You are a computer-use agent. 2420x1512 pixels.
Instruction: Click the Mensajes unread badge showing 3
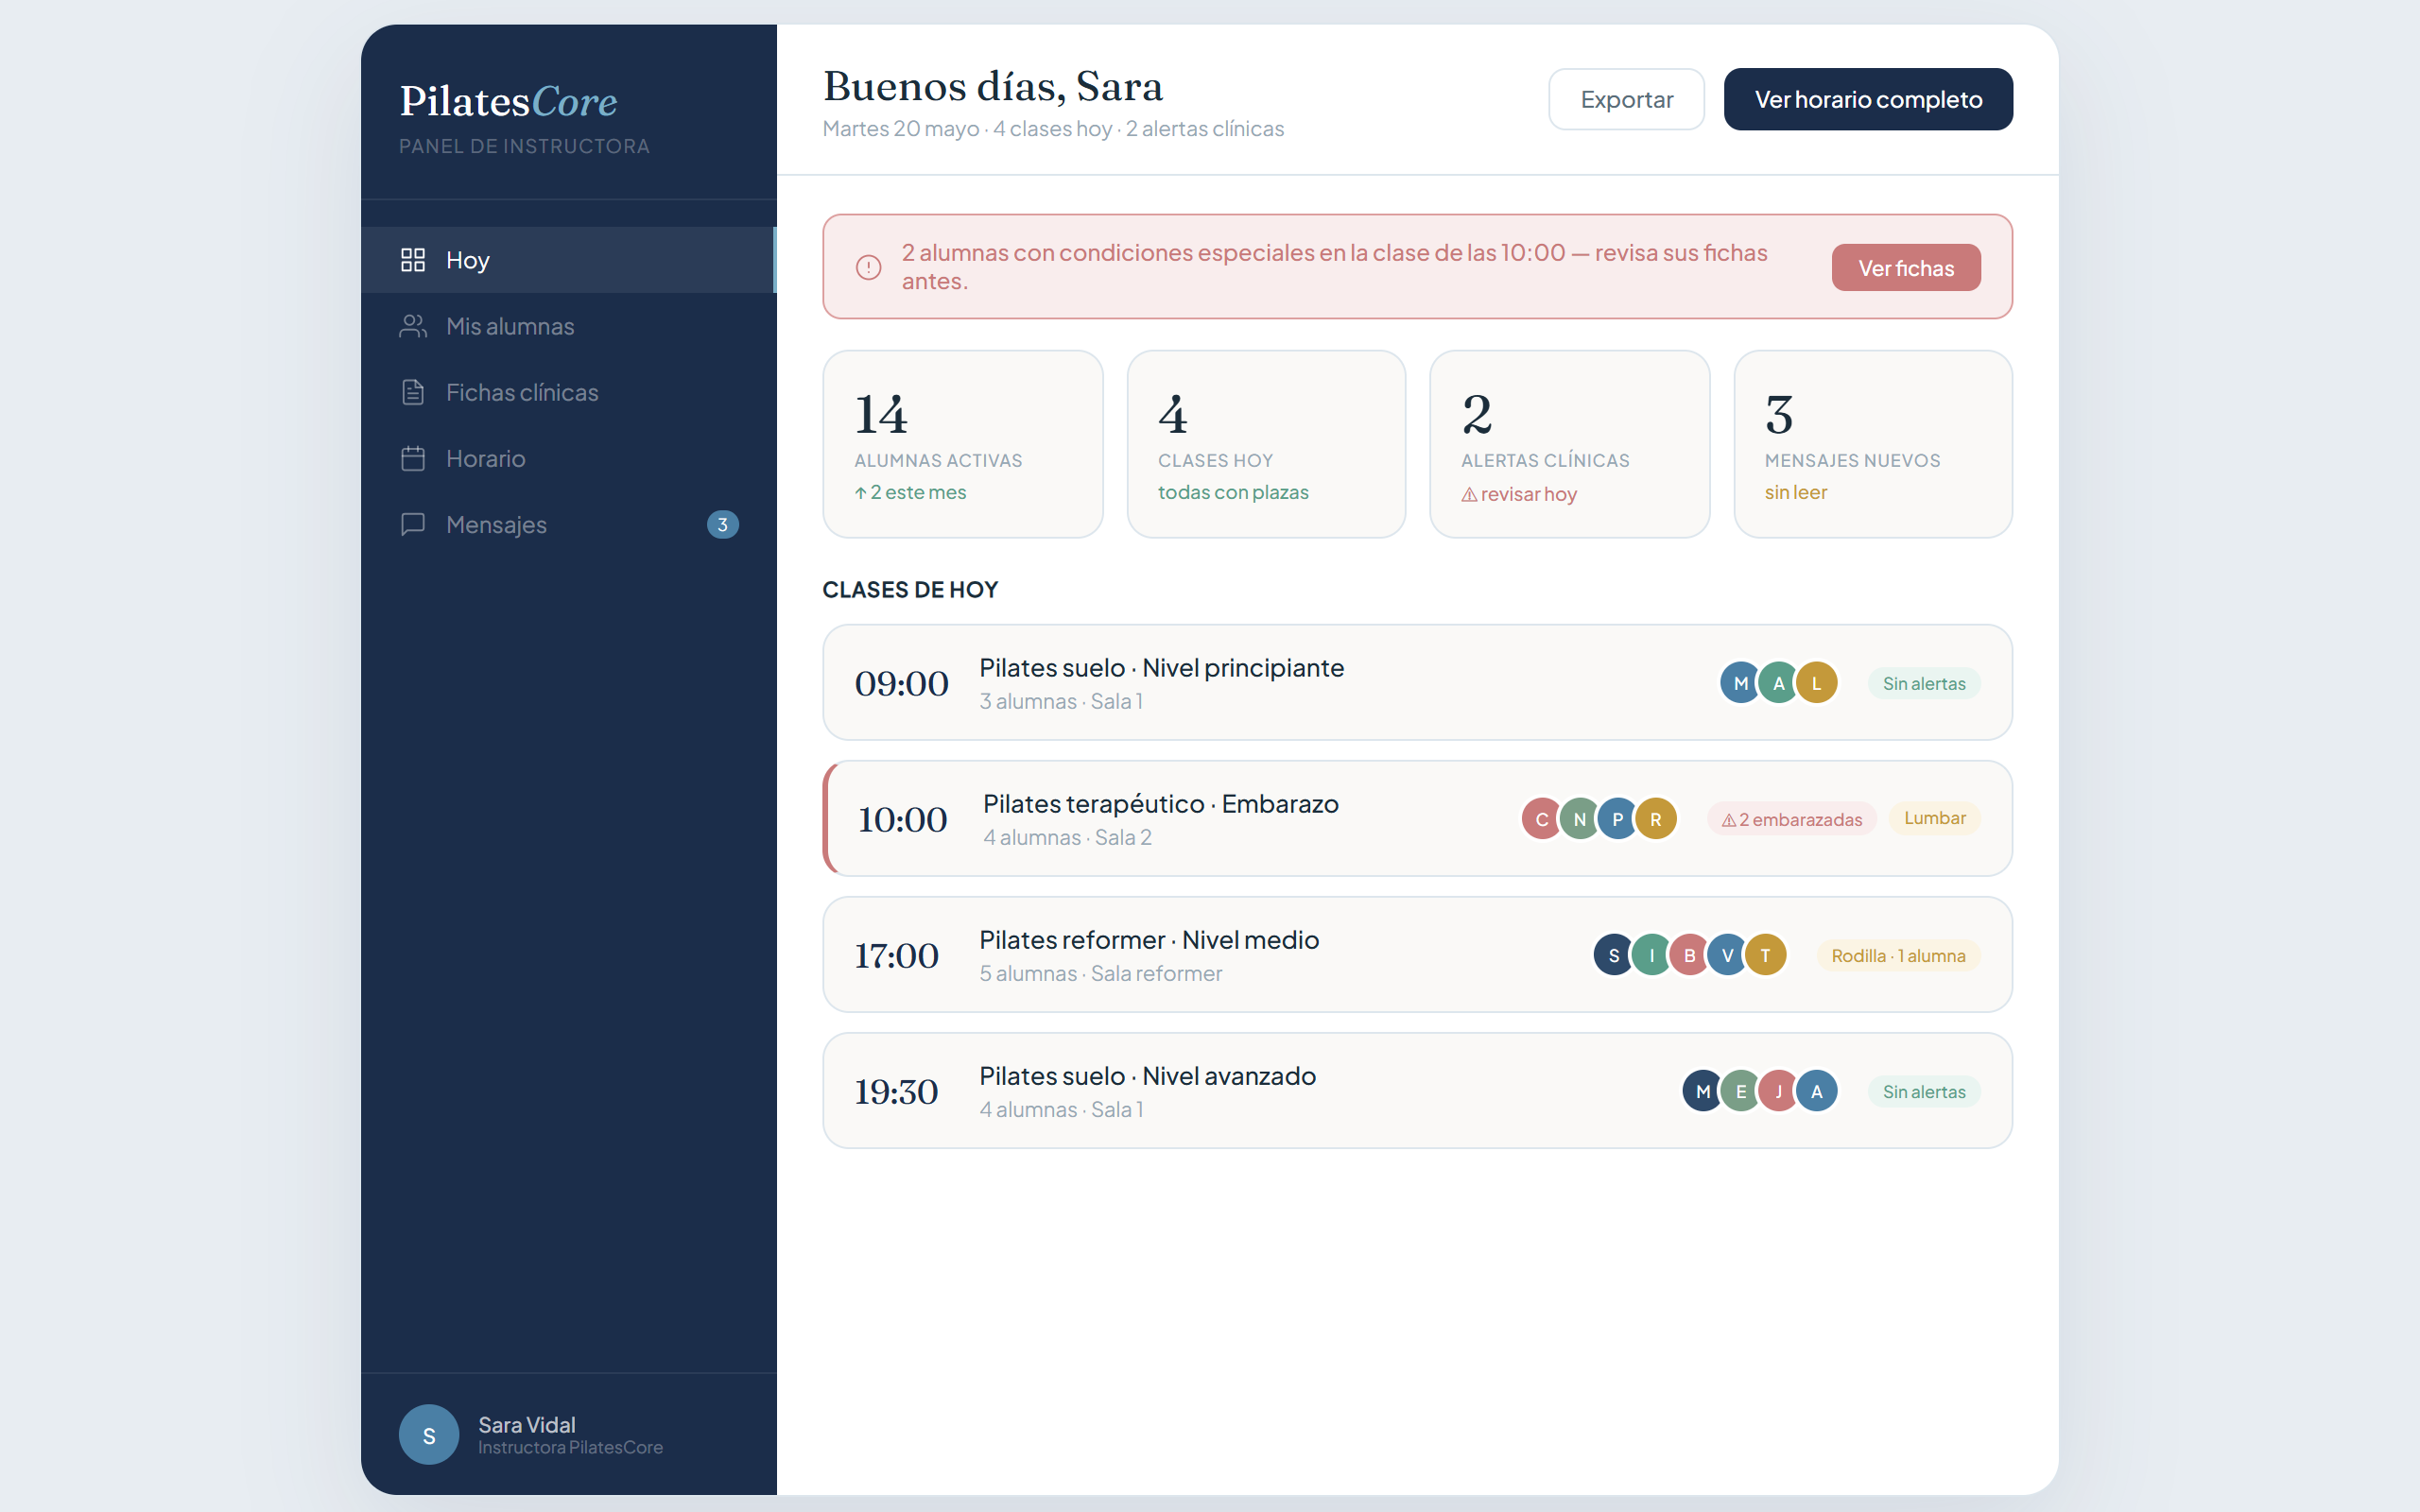(722, 525)
